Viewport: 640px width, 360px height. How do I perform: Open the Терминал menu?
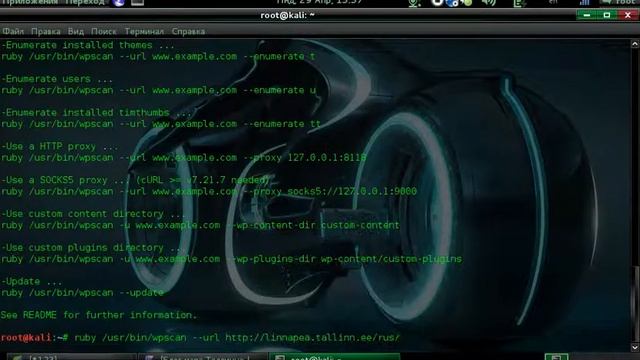point(144,31)
